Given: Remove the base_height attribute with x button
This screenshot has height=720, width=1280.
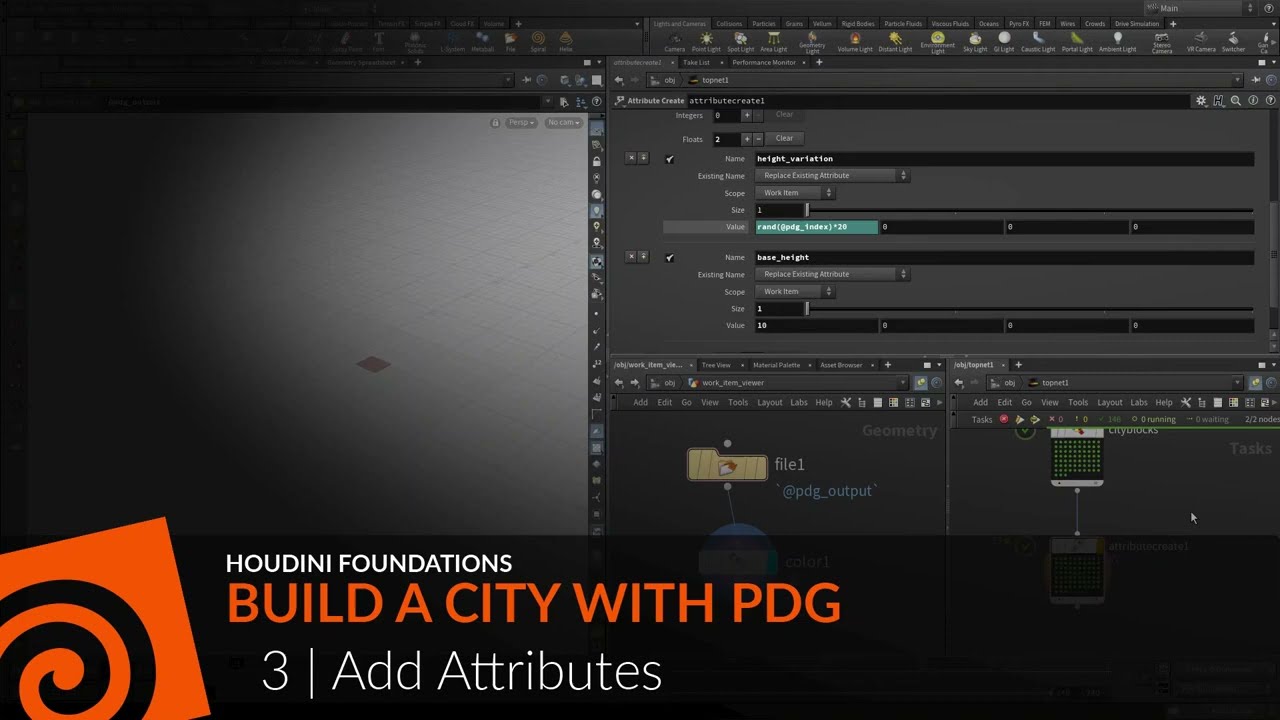Looking at the screenshot, I should [631, 257].
